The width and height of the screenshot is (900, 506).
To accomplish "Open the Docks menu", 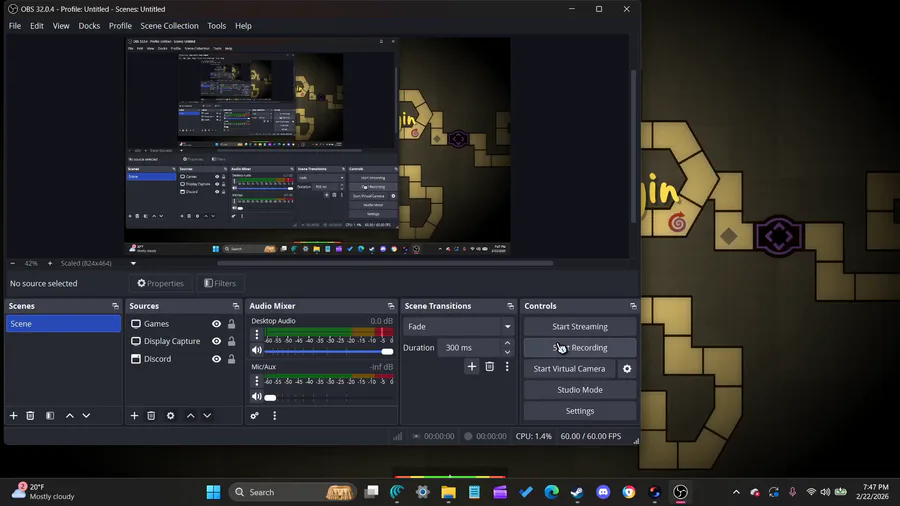I will pyautogui.click(x=89, y=26).
